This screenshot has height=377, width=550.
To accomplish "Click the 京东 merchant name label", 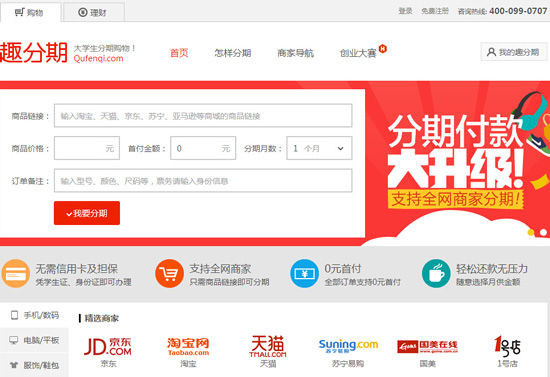I will click(x=108, y=364).
